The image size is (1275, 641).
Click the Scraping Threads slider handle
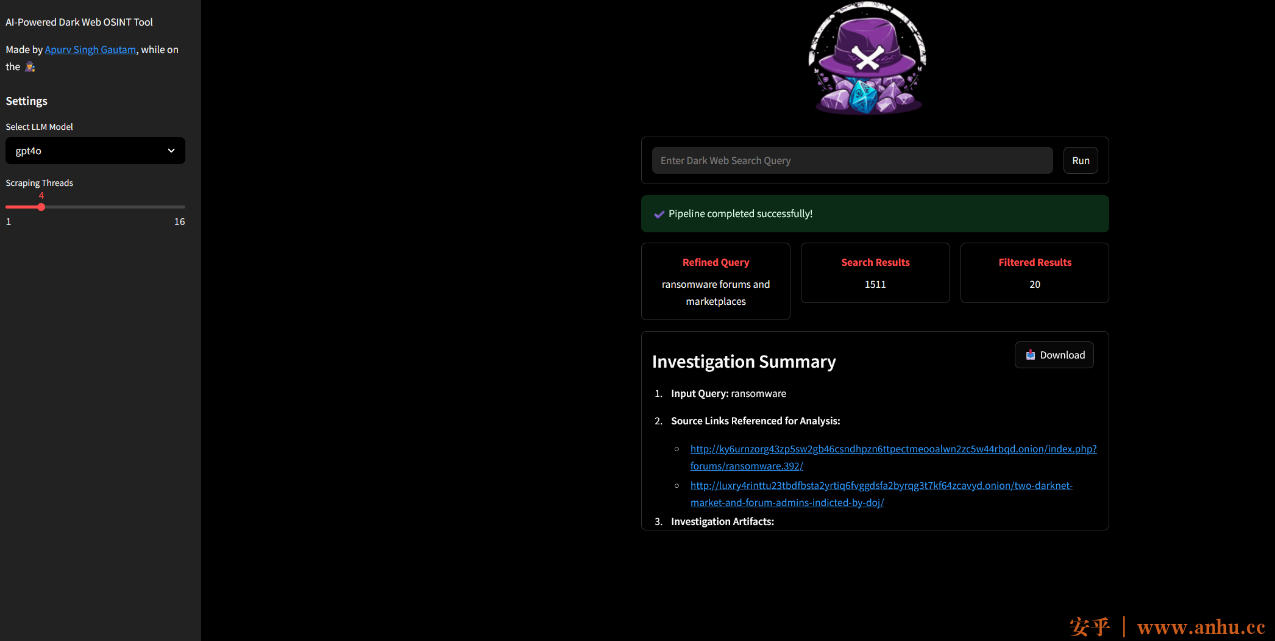click(x=41, y=207)
